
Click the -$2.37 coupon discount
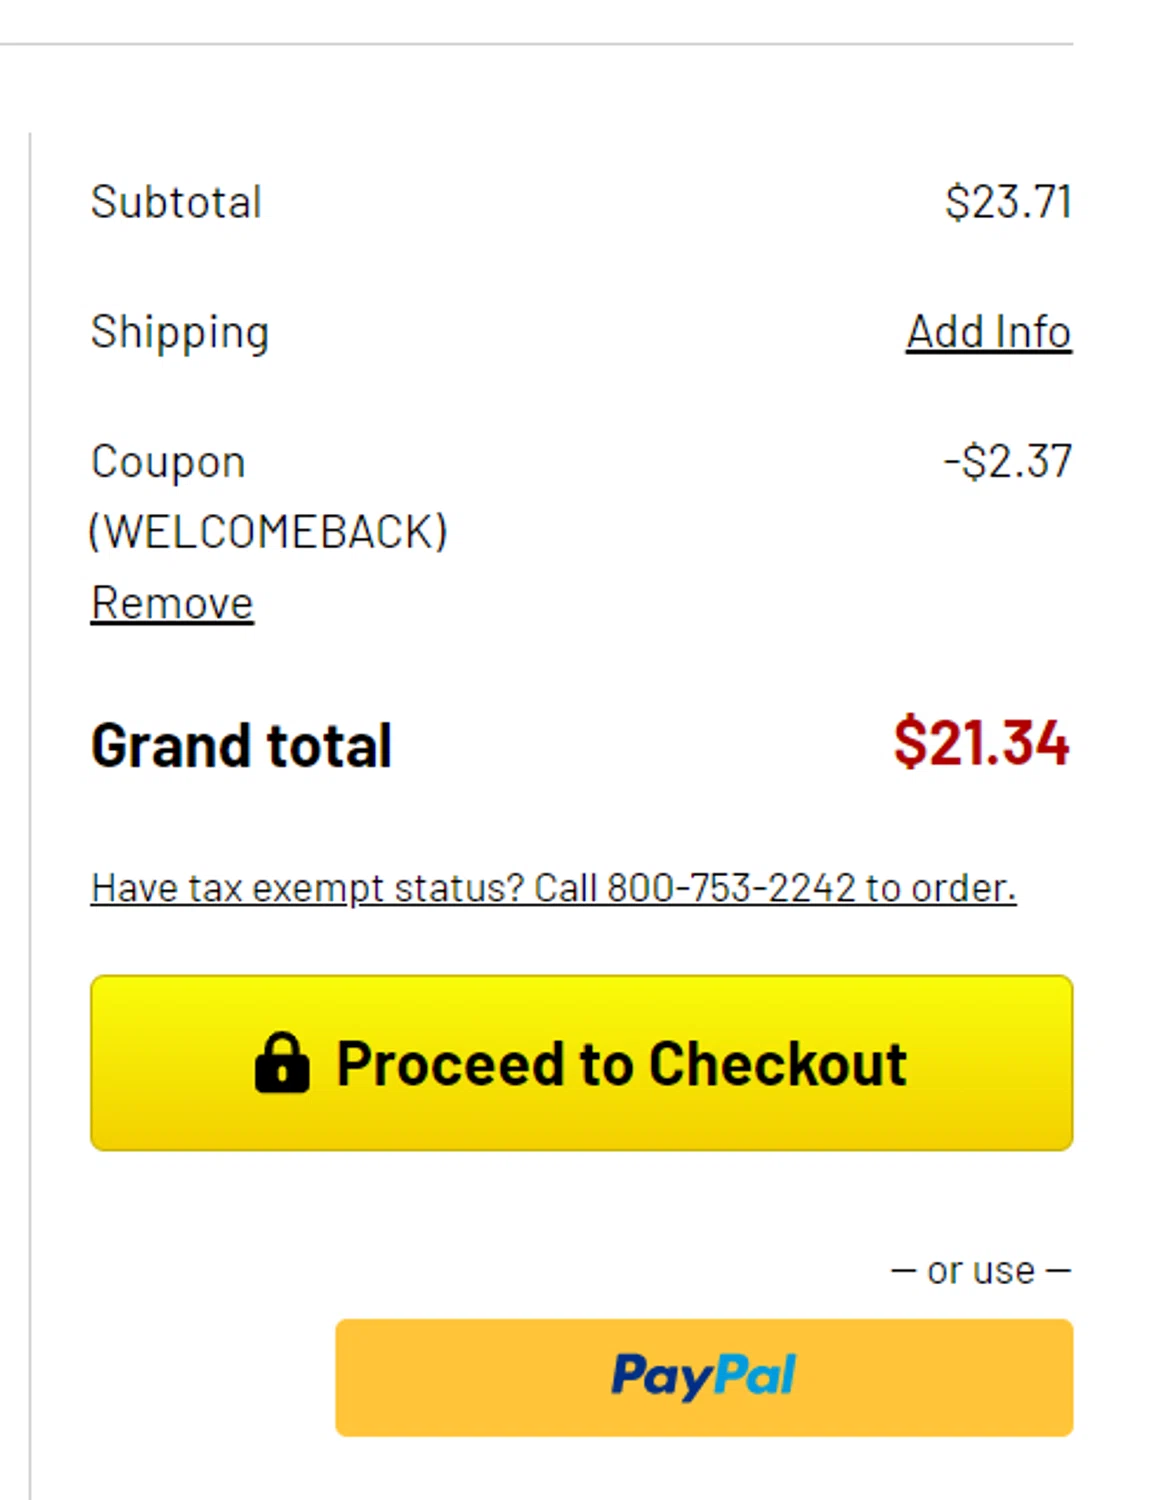pos(1008,462)
